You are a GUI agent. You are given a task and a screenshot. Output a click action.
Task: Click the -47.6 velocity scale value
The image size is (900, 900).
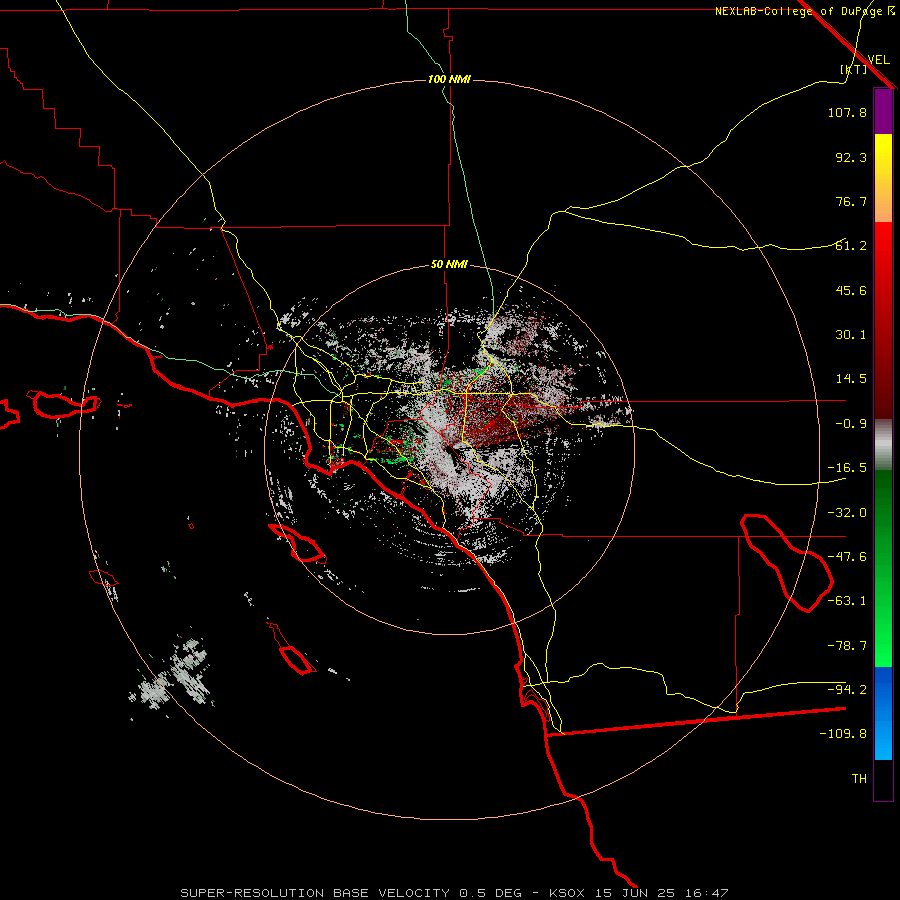pos(847,557)
